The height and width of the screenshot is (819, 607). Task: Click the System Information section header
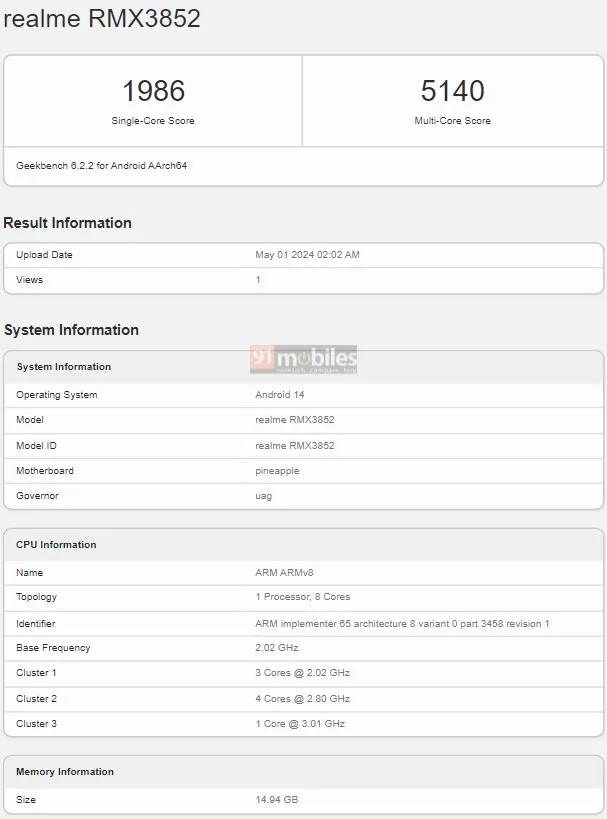[68, 329]
